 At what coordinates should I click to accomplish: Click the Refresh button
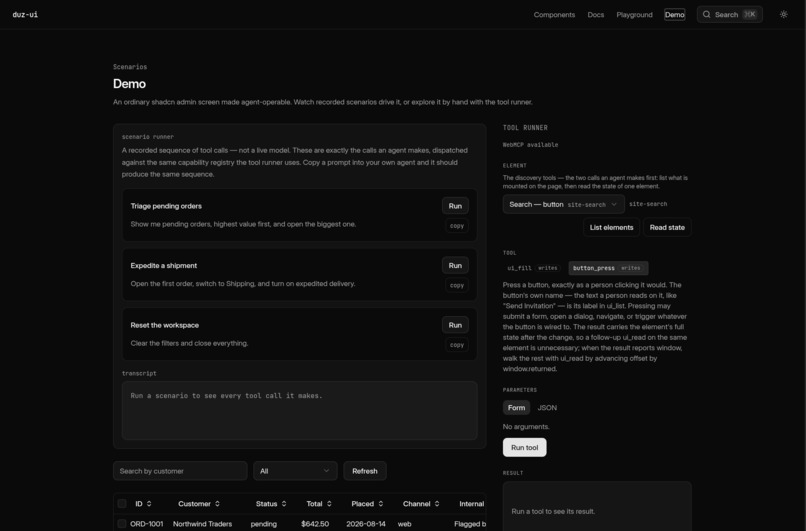364,471
